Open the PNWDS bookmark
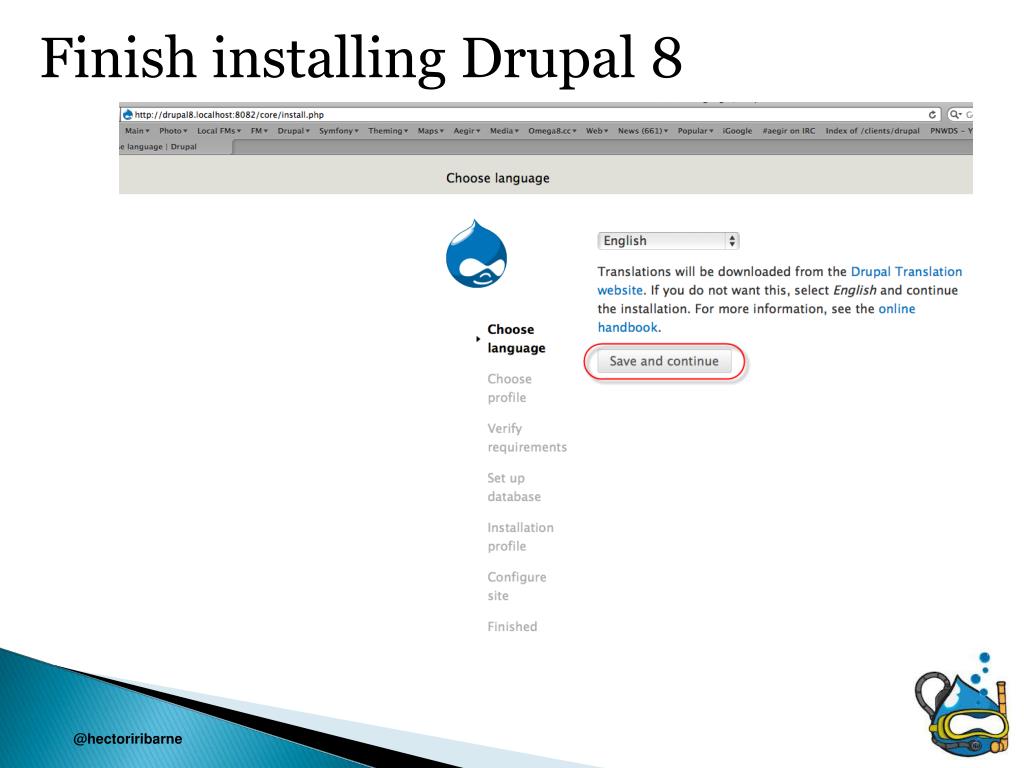Screen dimensions: 1024x768 tap(951, 131)
